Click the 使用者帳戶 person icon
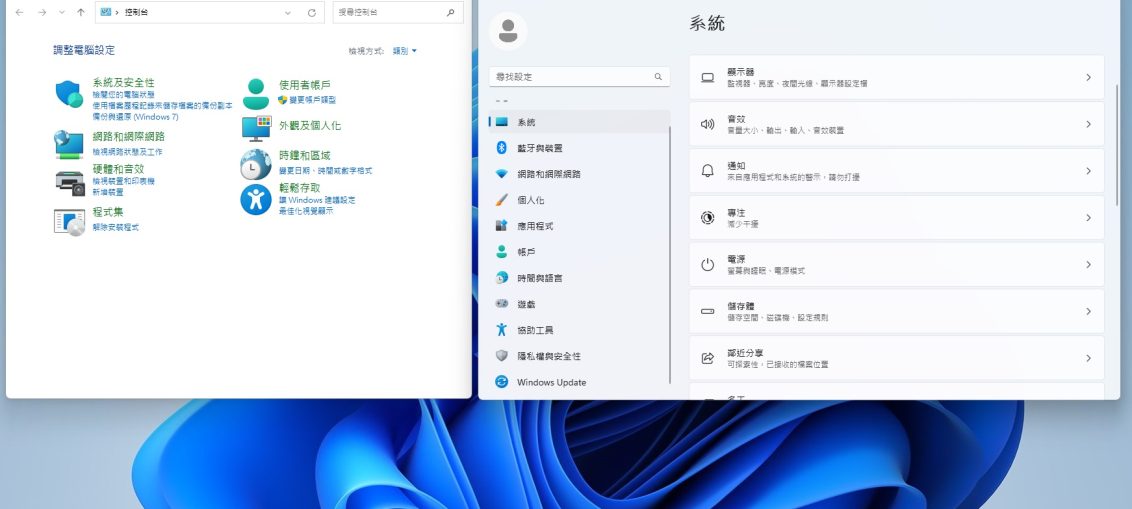Viewport: 1132px width, 509px height. [256, 93]
